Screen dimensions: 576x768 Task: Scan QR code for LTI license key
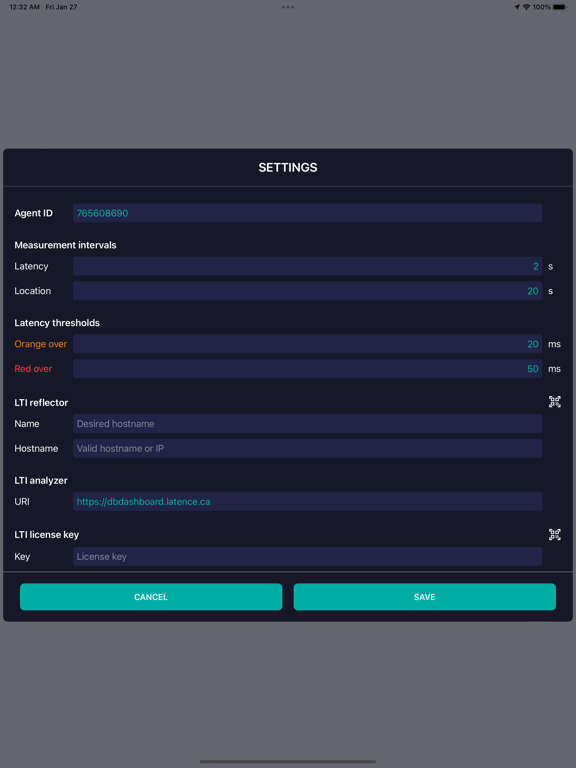(x=554, y=534)
